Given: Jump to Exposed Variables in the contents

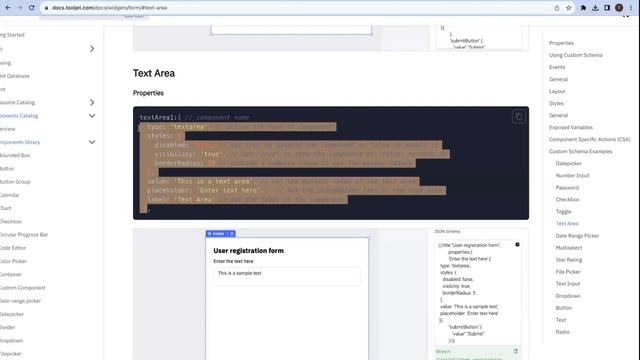Looking at the screenshot, I should [x=571, y=127].
